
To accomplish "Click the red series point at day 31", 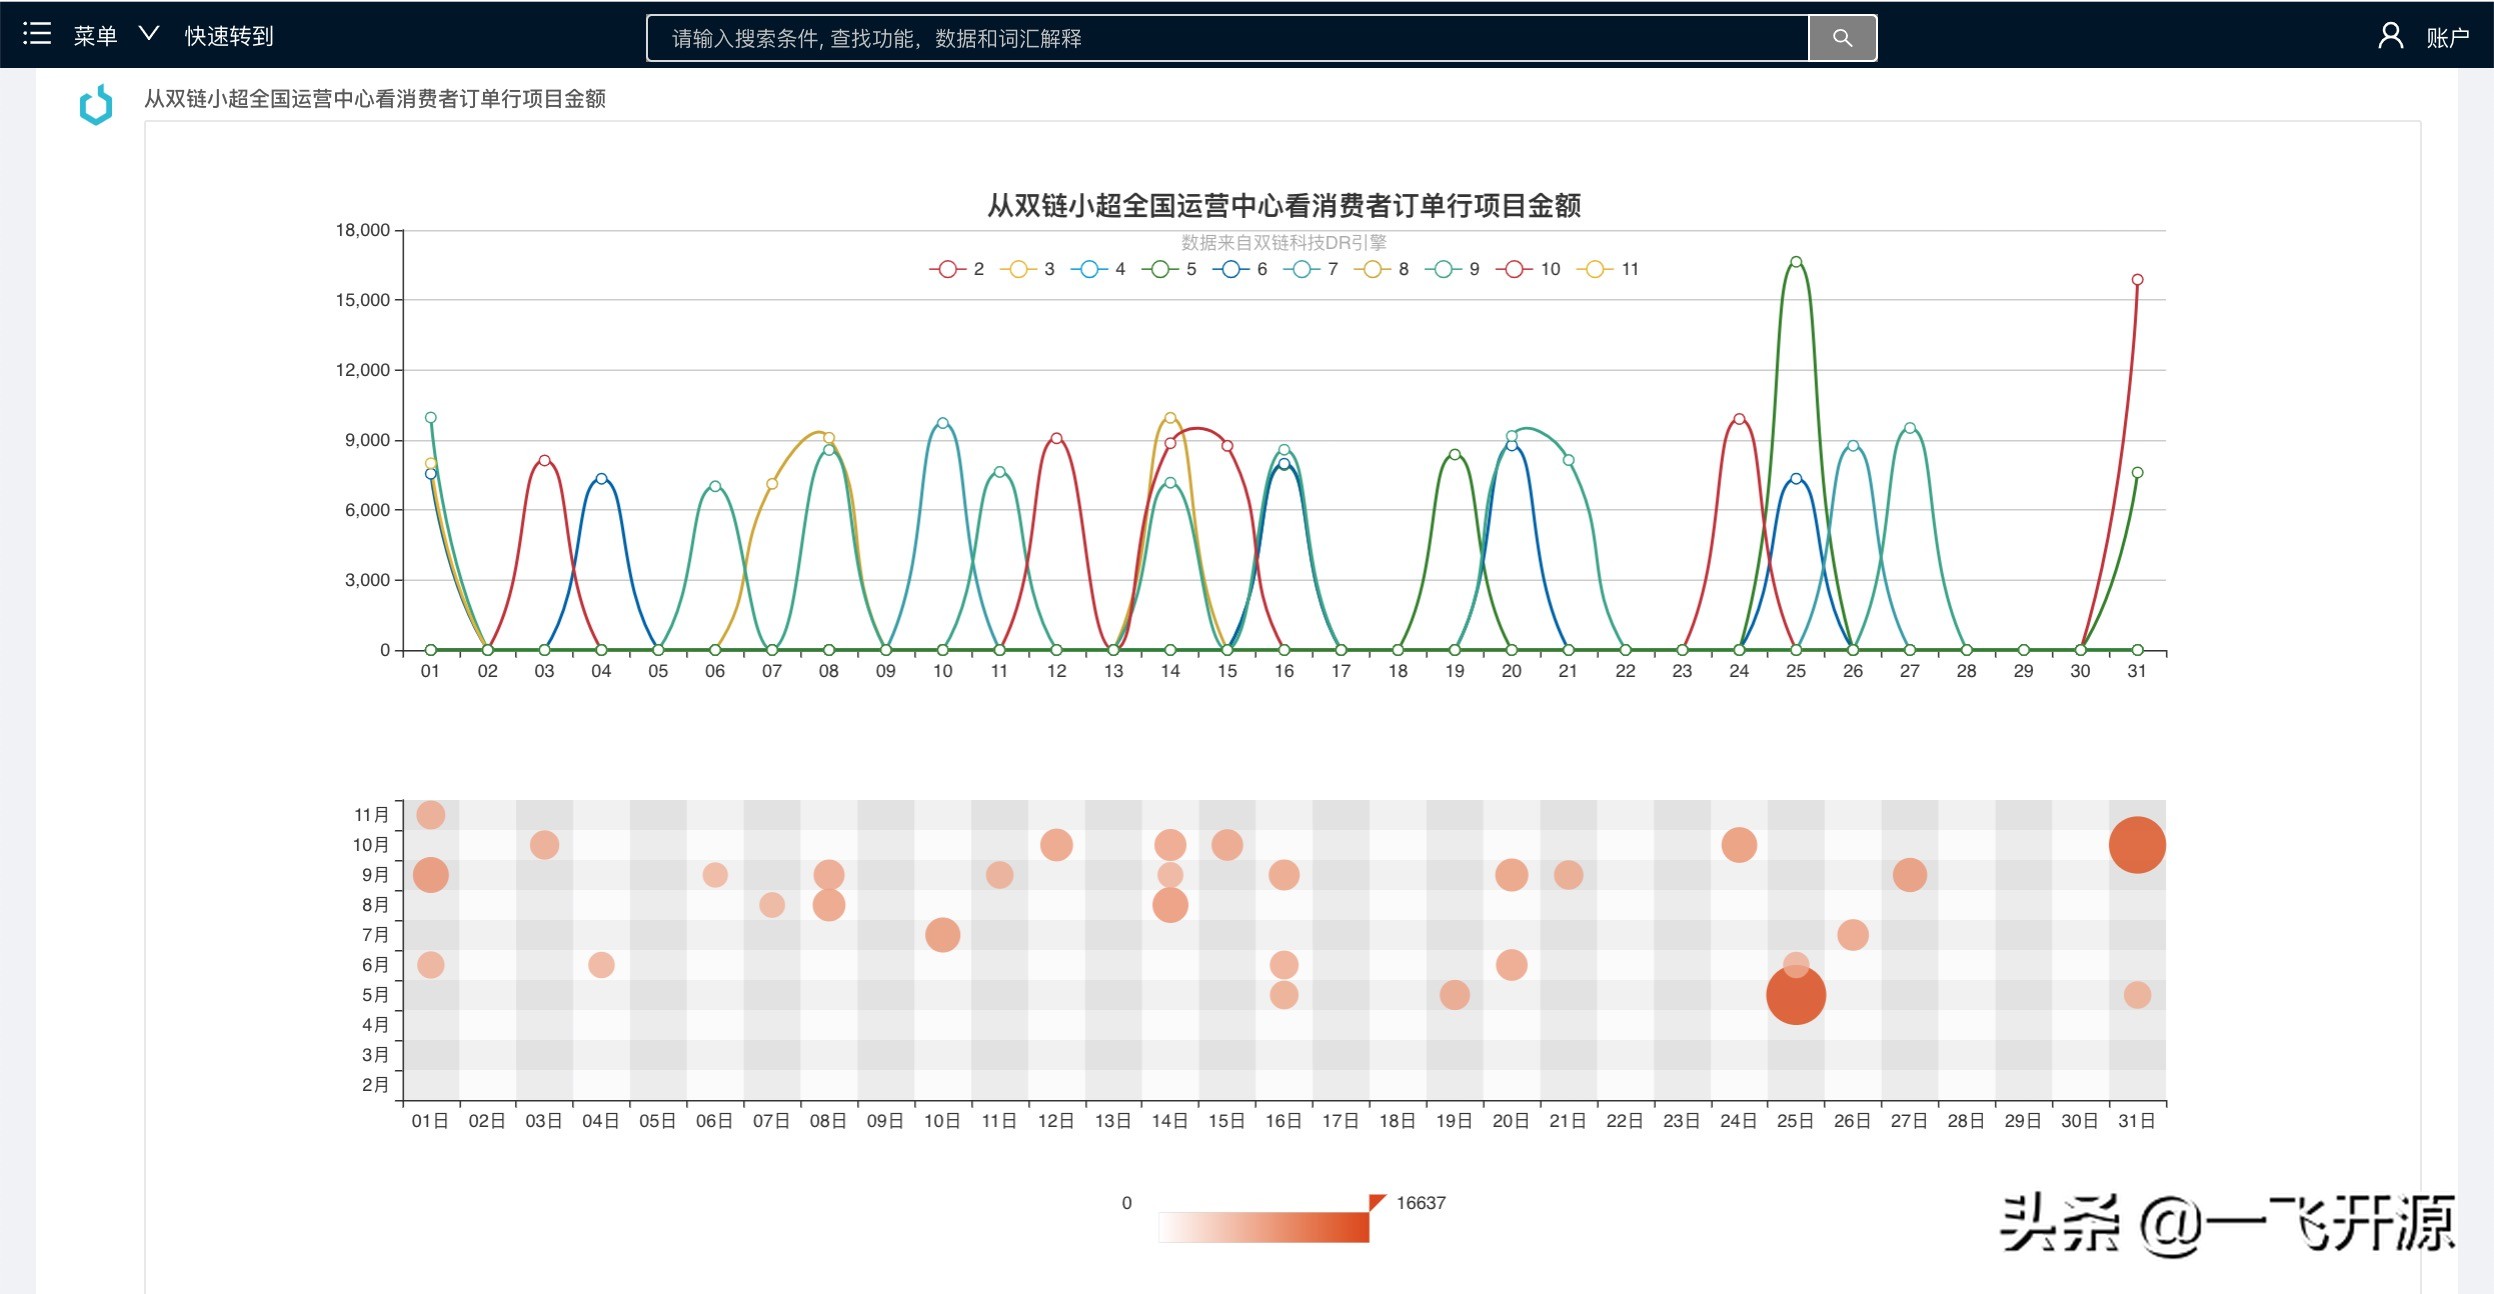I will 2137,280.
